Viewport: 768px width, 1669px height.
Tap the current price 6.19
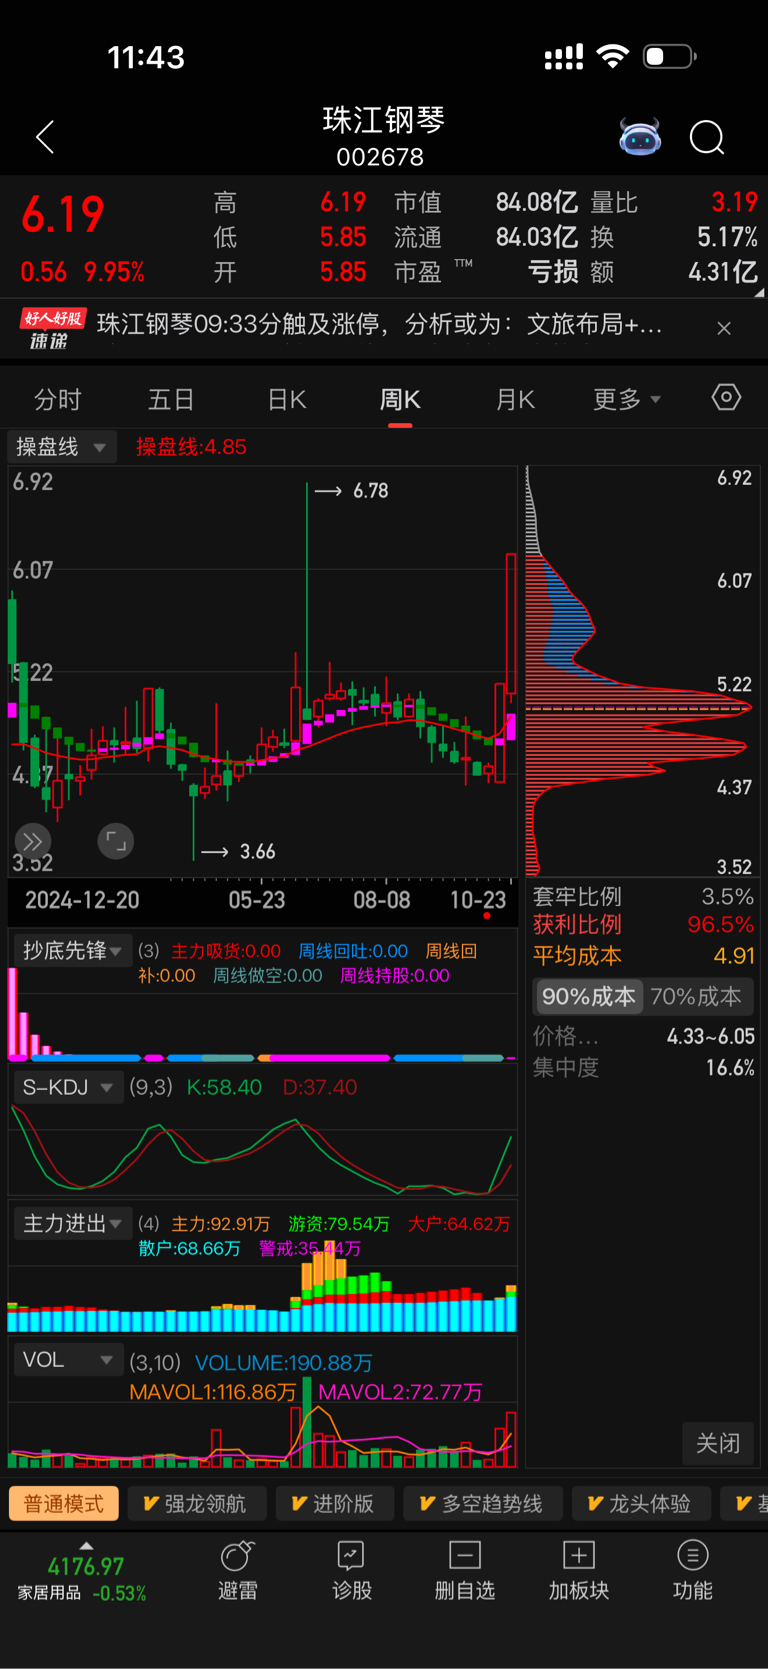click(x=63, y=214)
